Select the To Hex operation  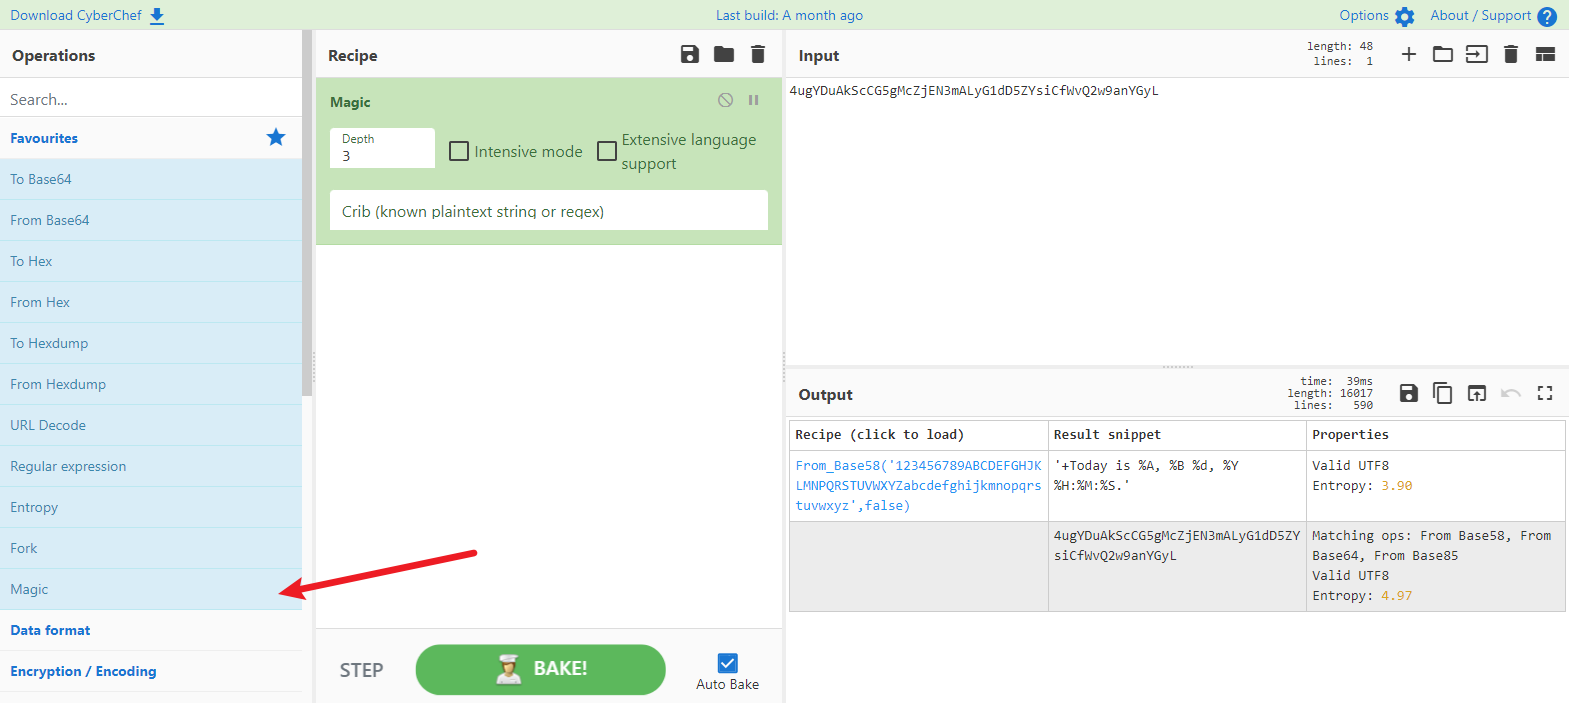[150, 261]
